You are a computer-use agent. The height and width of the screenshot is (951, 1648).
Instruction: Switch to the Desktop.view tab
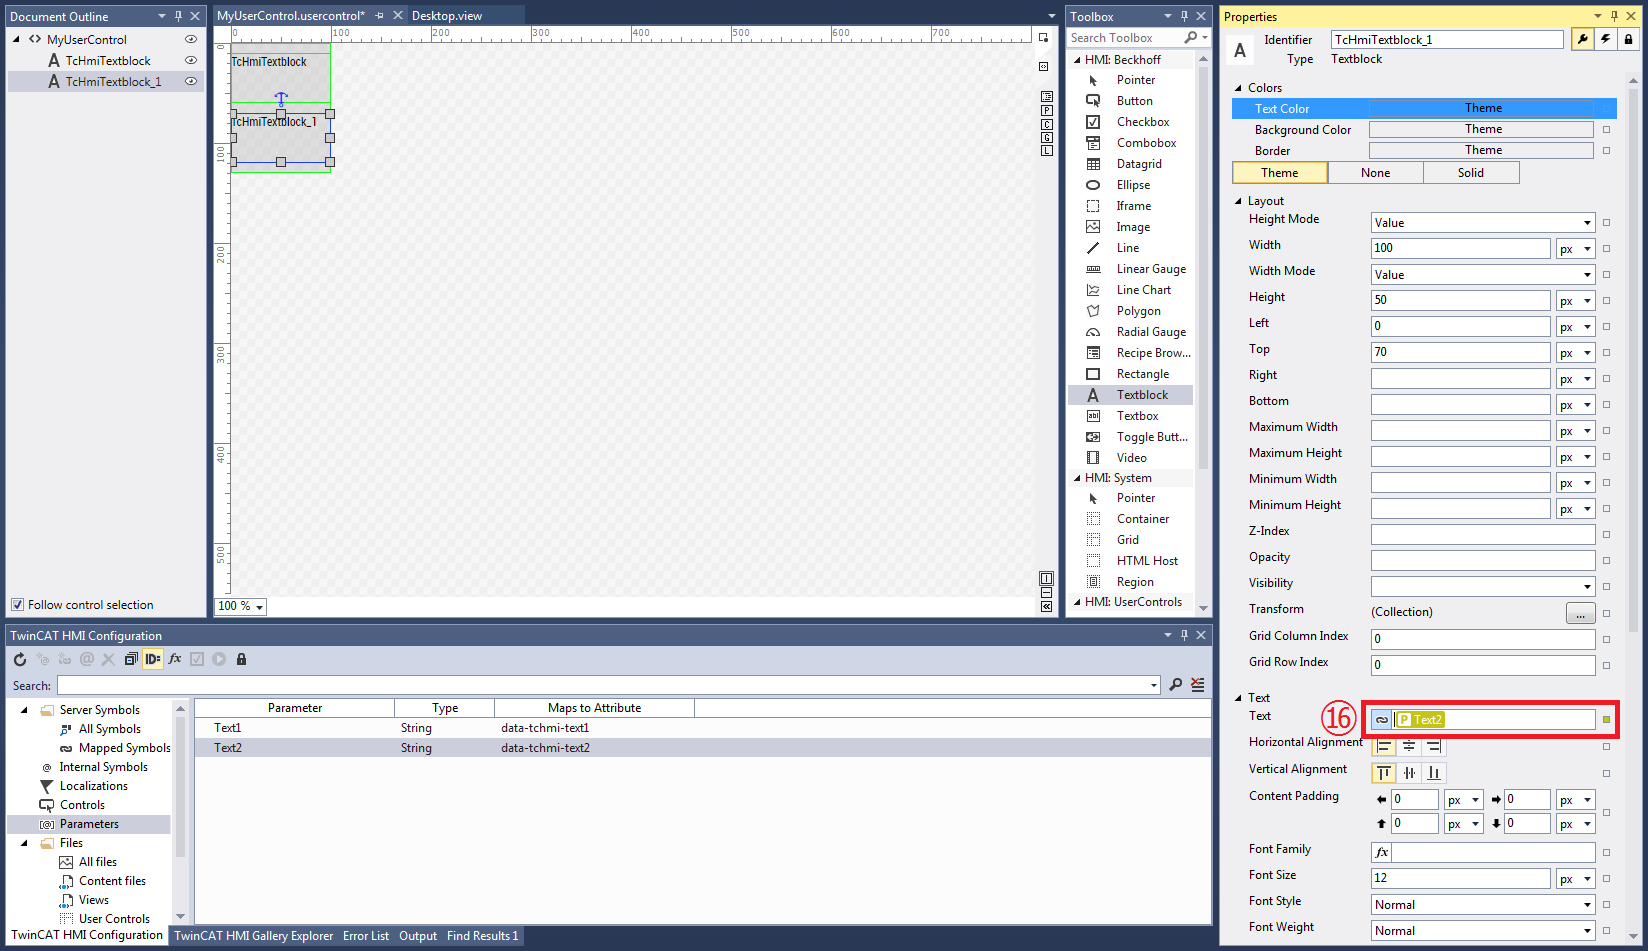(x=447, y=16)
